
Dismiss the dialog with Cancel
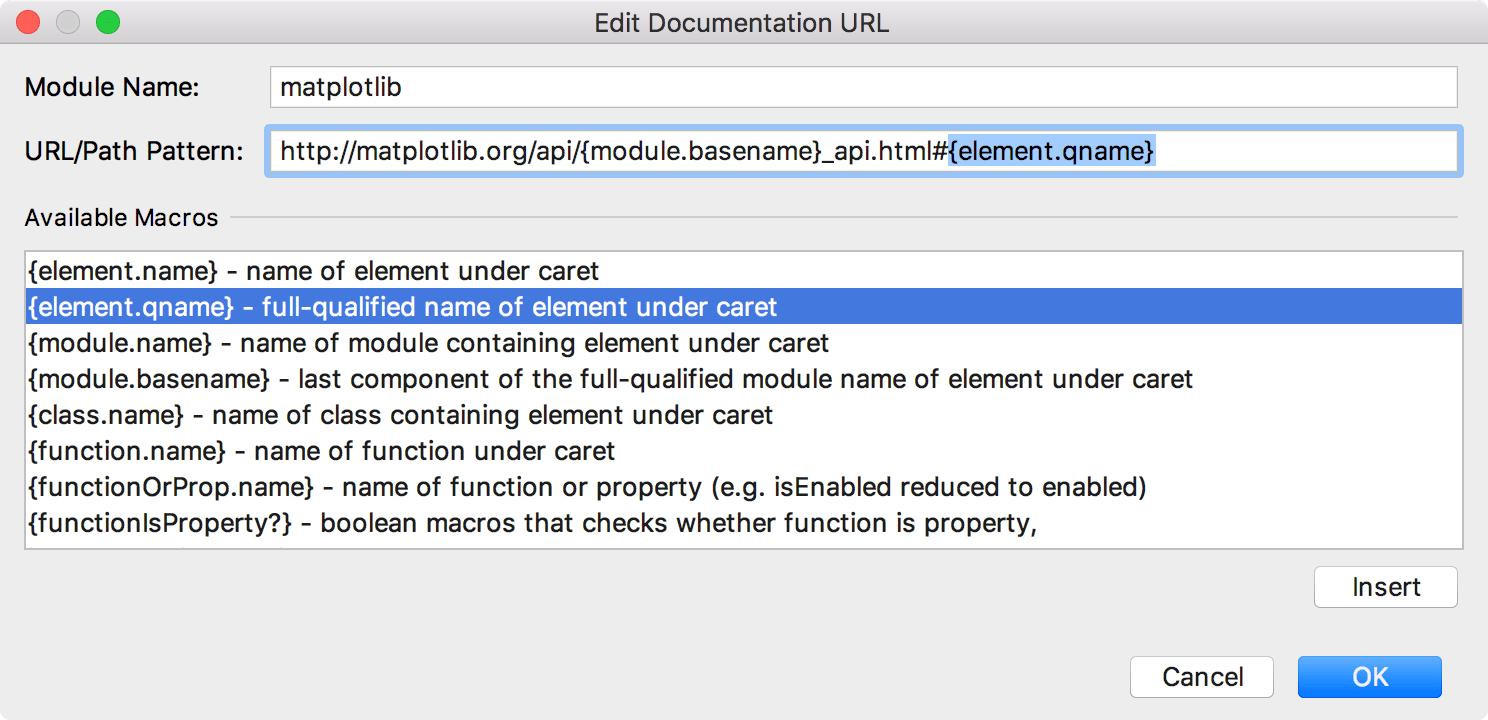(x=1202, y=677)
